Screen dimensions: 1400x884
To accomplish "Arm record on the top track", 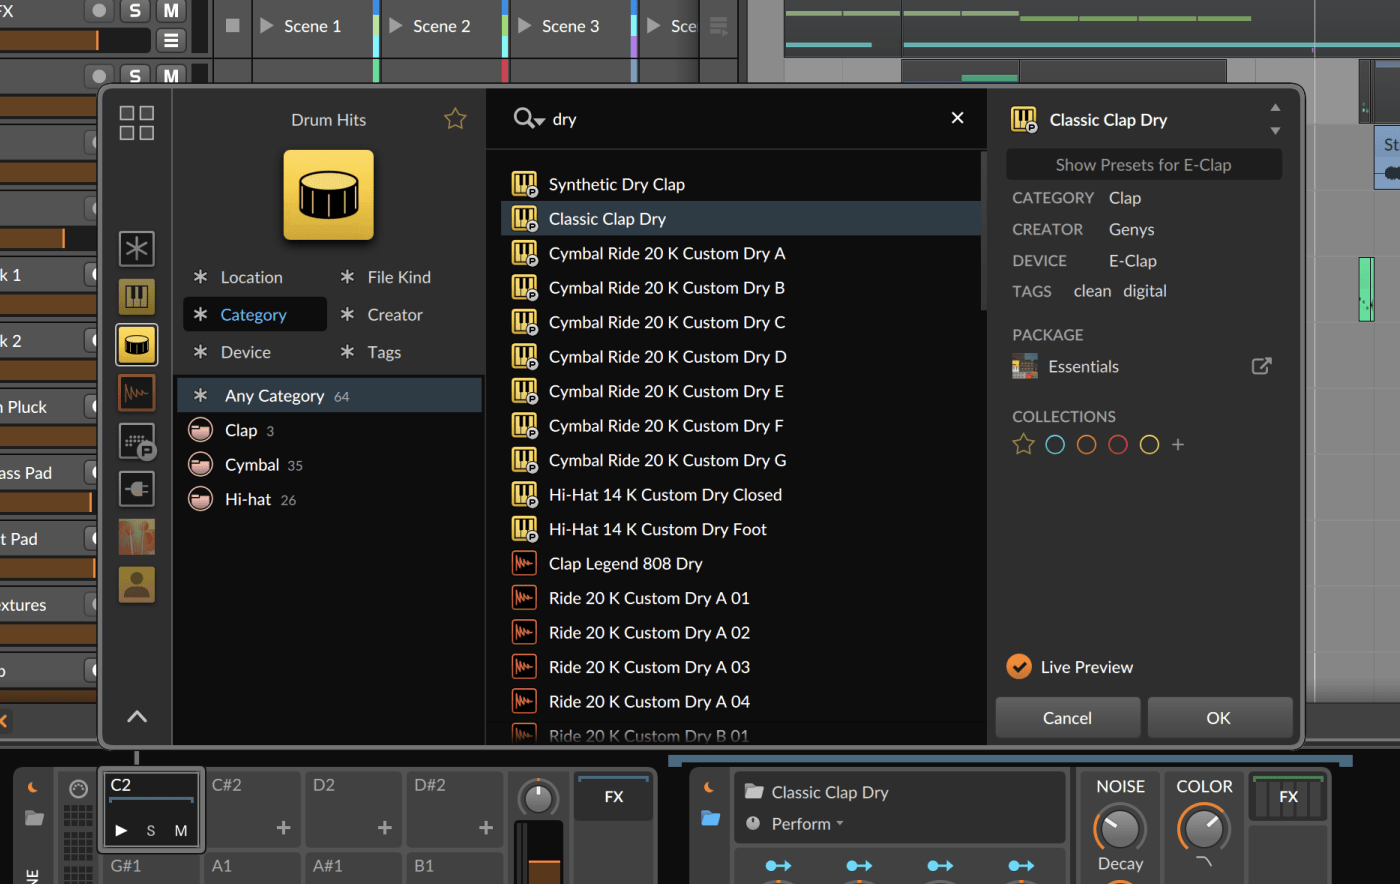I will pyautogui.click(x=99, y=10).
